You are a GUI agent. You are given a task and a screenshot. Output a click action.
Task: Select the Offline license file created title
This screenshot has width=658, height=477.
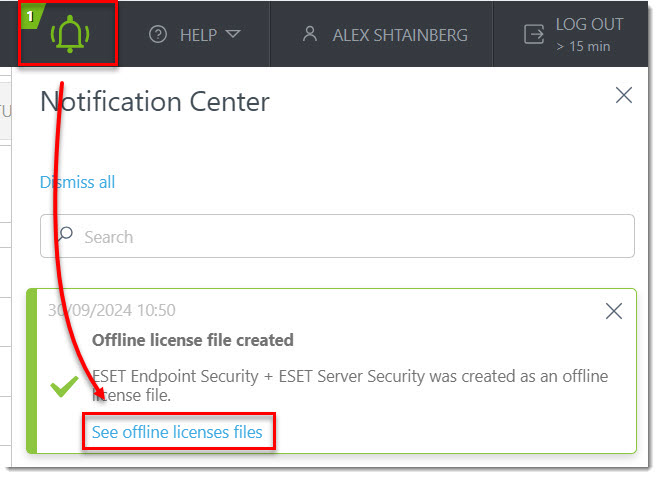click(193, 340)
